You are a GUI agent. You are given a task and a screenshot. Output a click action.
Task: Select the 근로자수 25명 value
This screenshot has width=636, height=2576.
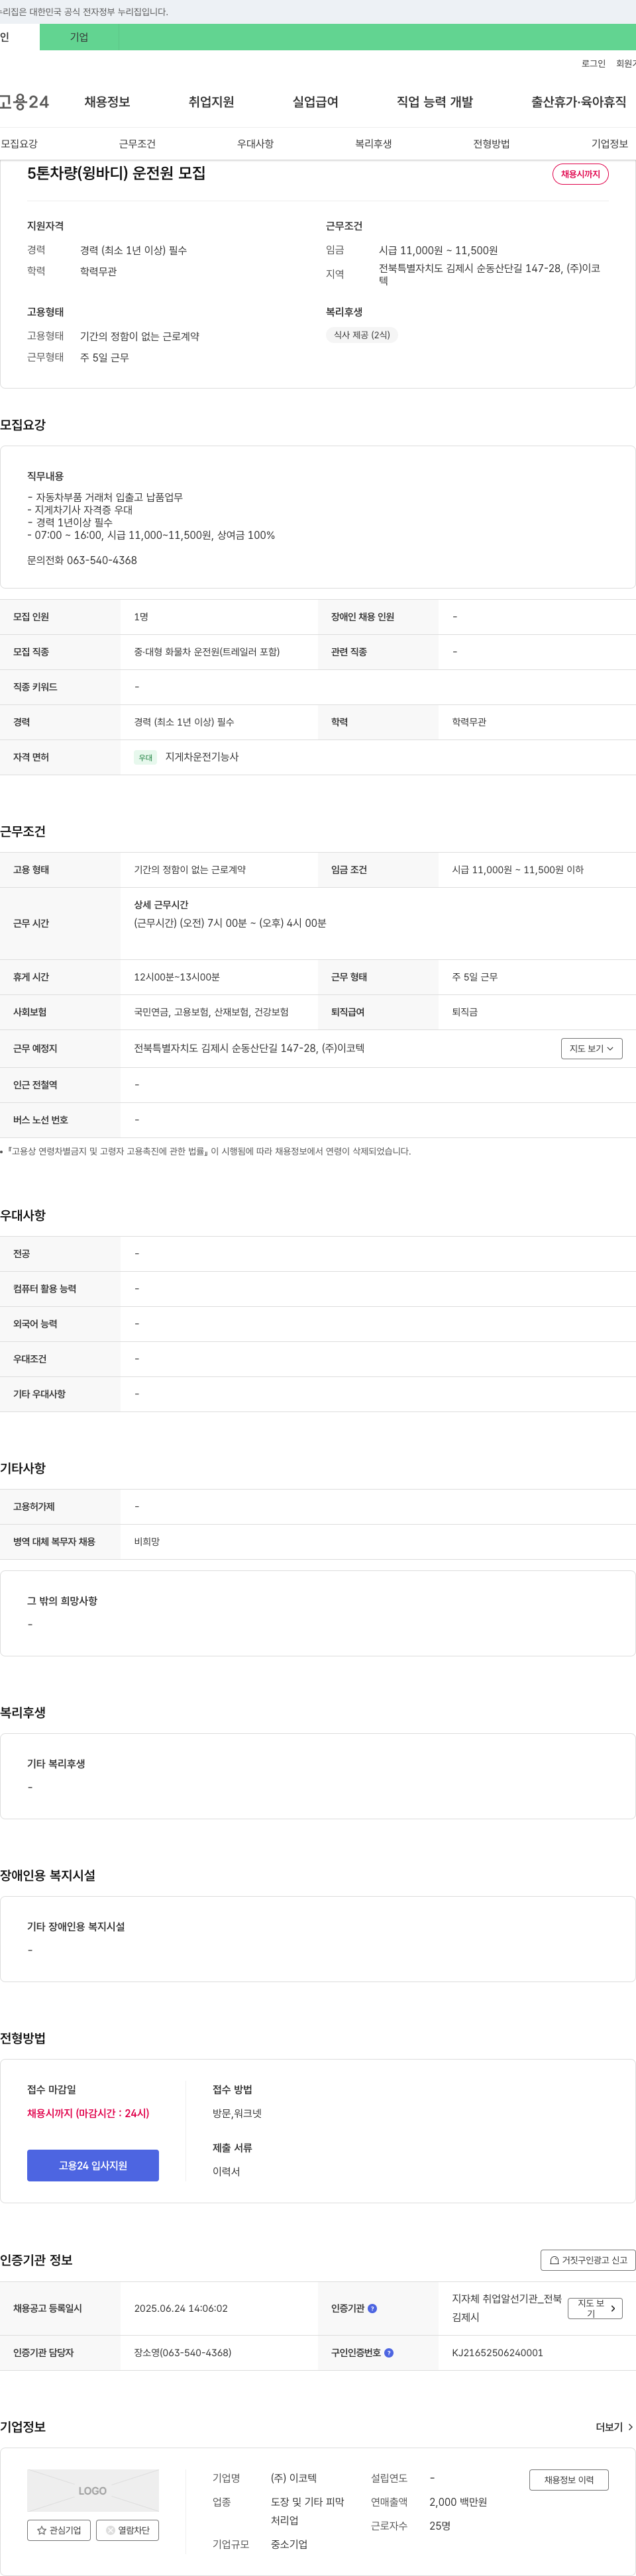[x=440, y=2525]
